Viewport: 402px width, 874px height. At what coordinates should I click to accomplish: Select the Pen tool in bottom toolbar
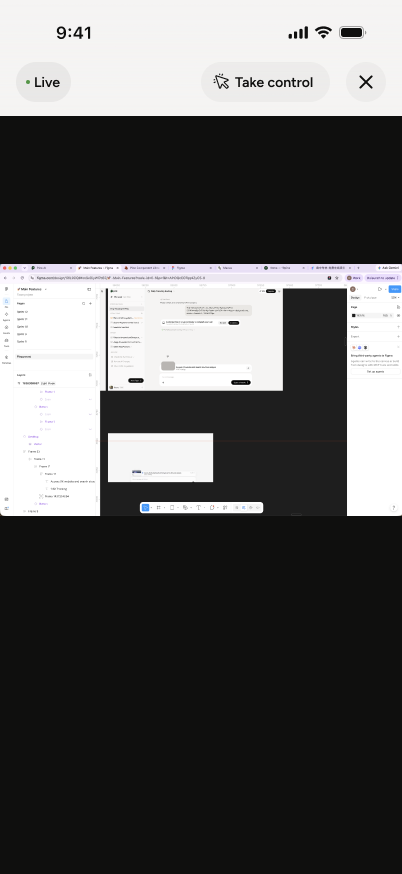click(185, 508)
